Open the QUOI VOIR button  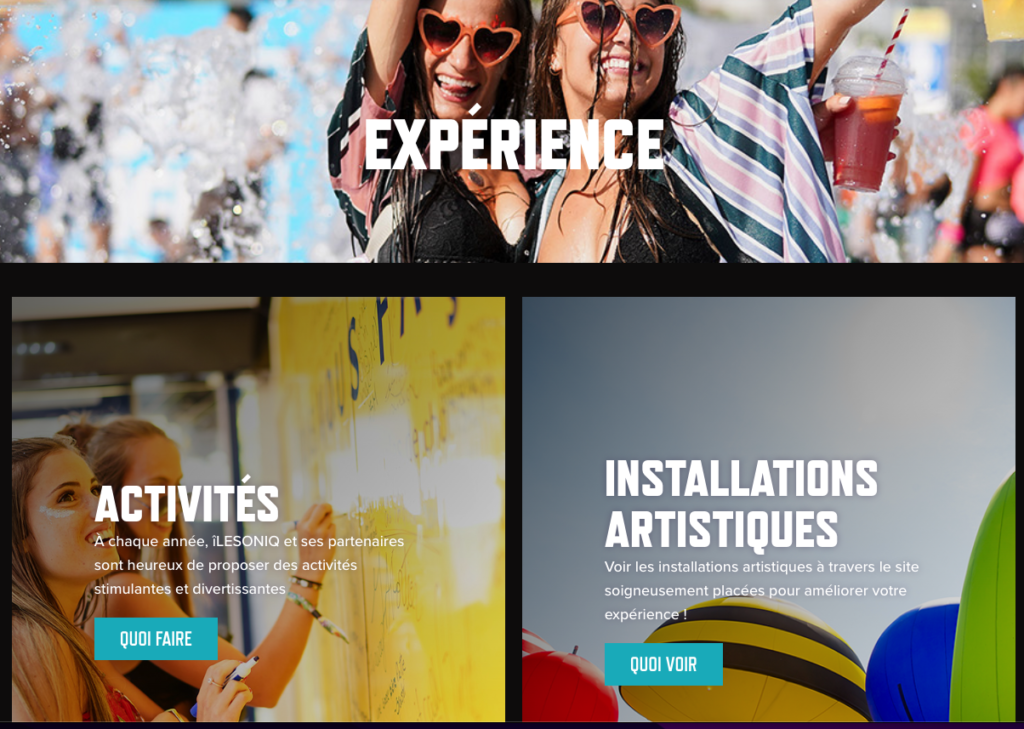[x=663, y=664]
